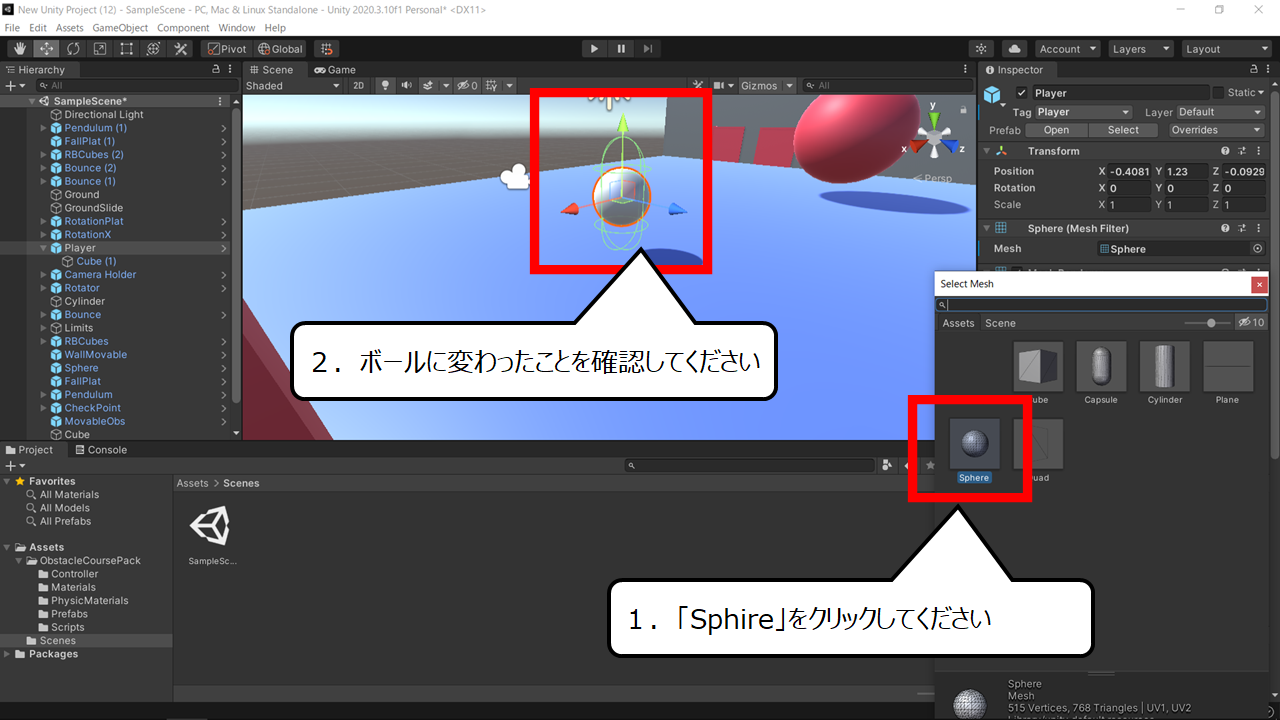Viewport: 1280px width, 720px height.
Task: Open Layout dropdown
Action: pos(1225,48)
